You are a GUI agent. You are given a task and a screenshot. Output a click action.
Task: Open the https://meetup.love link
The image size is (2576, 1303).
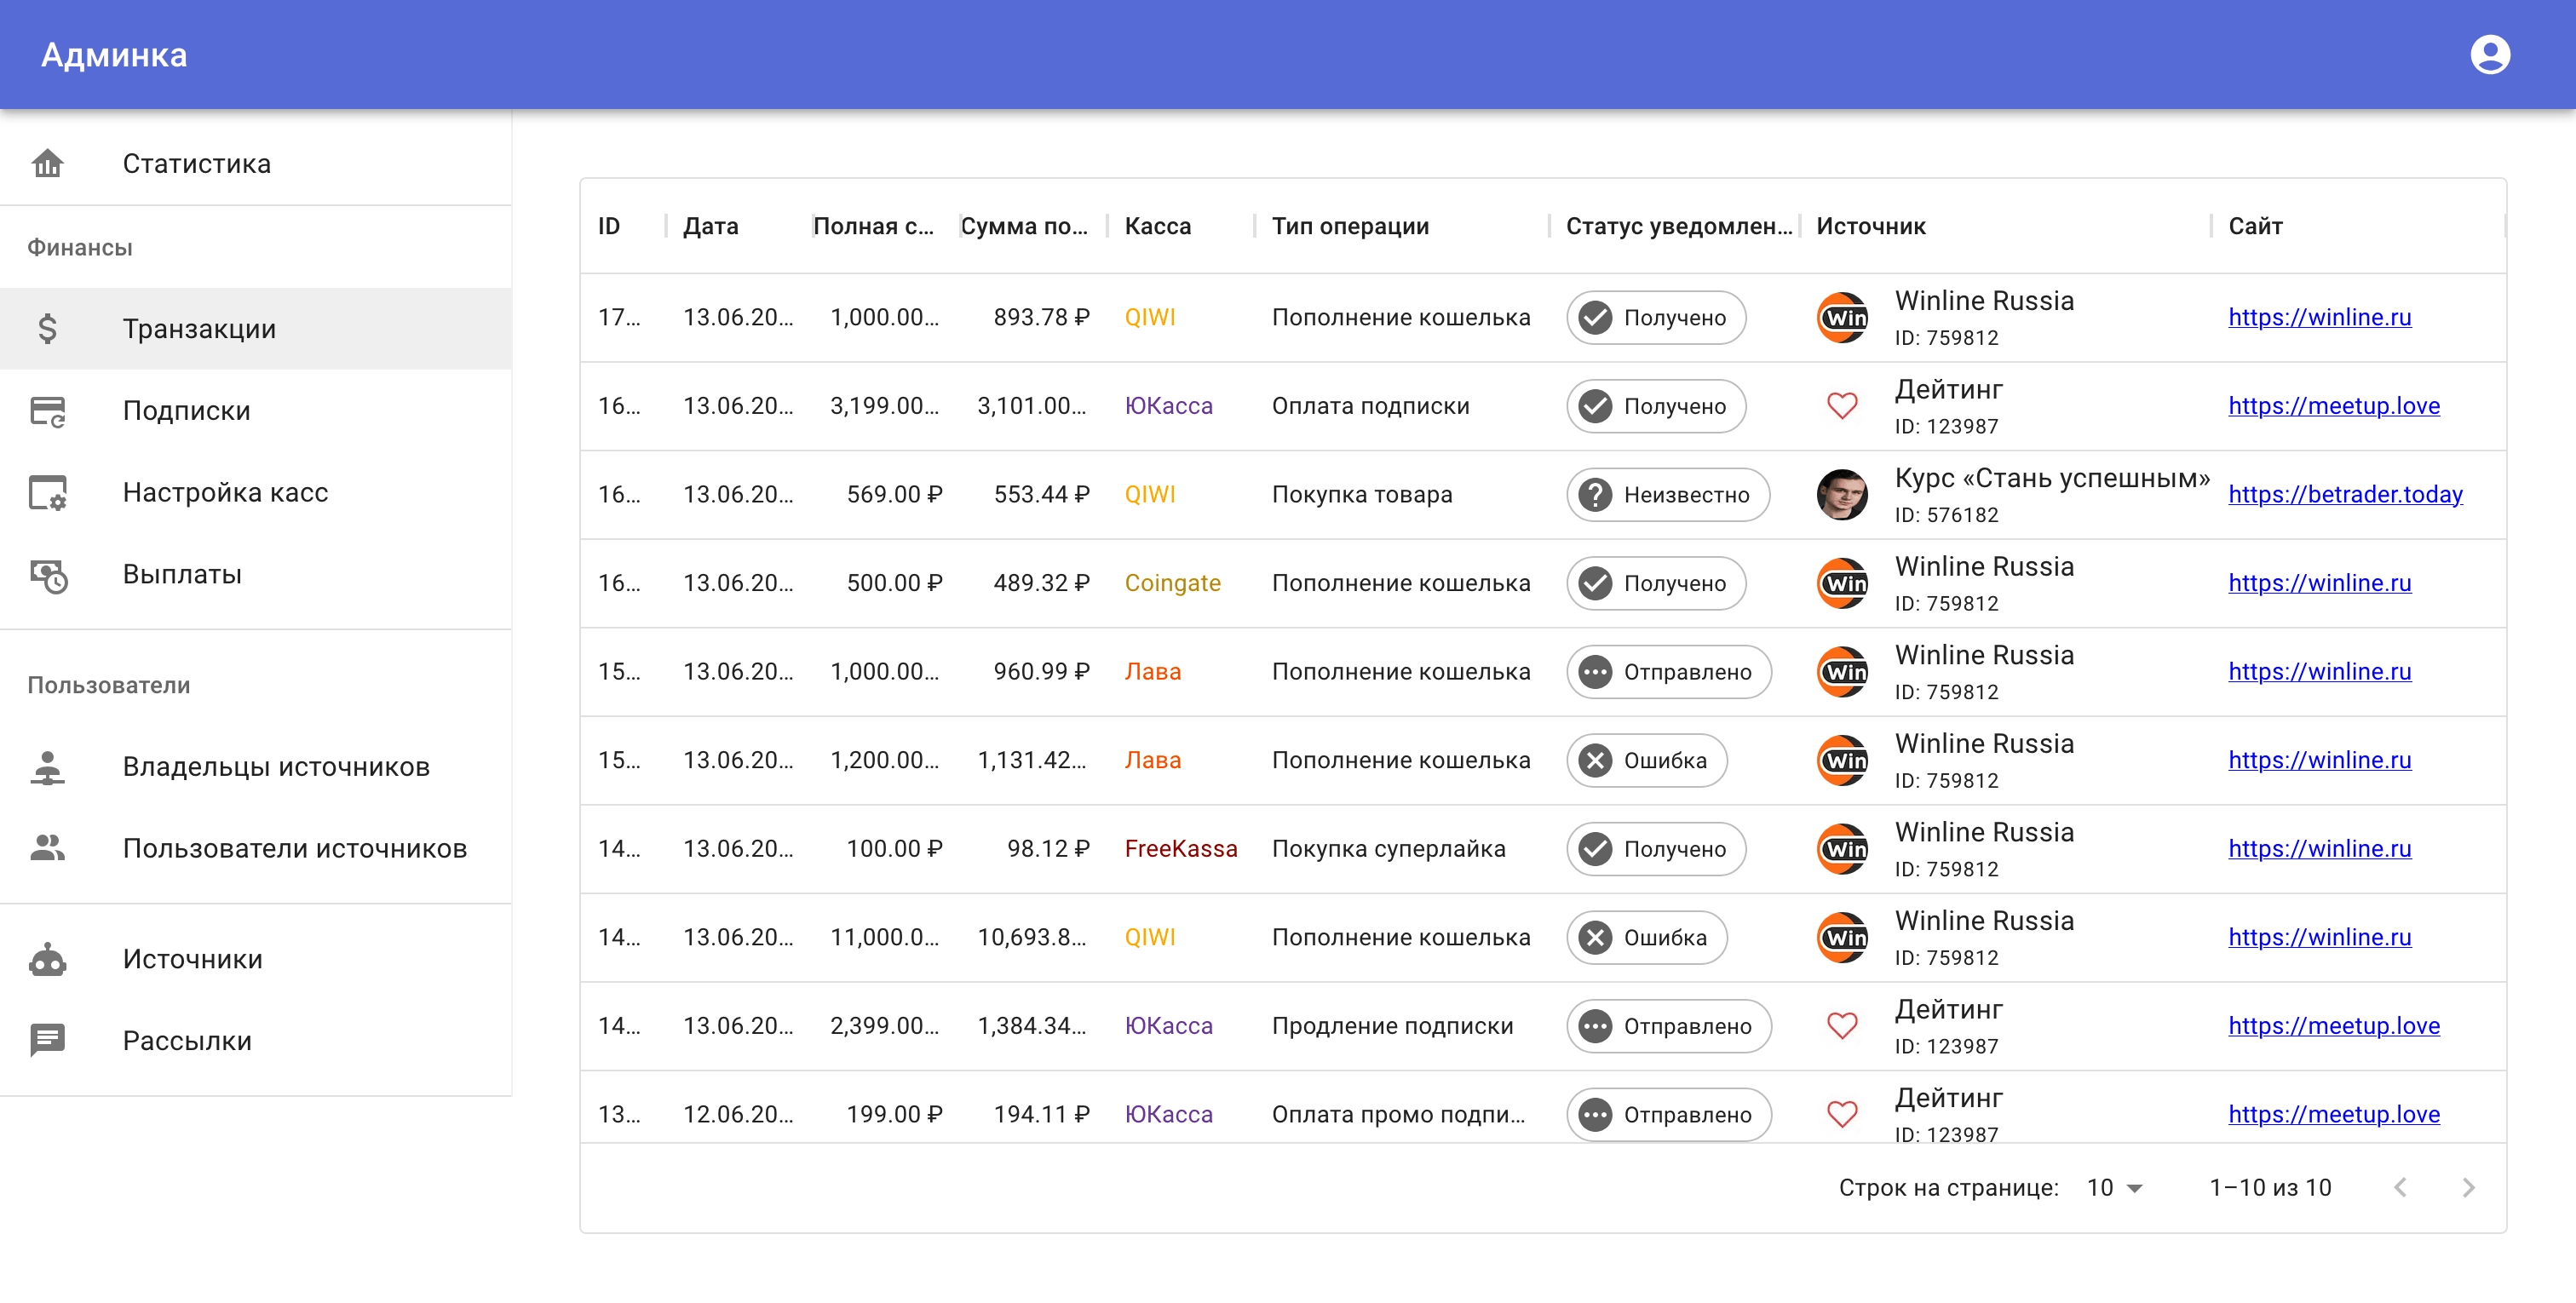(x=2334, y=406)
